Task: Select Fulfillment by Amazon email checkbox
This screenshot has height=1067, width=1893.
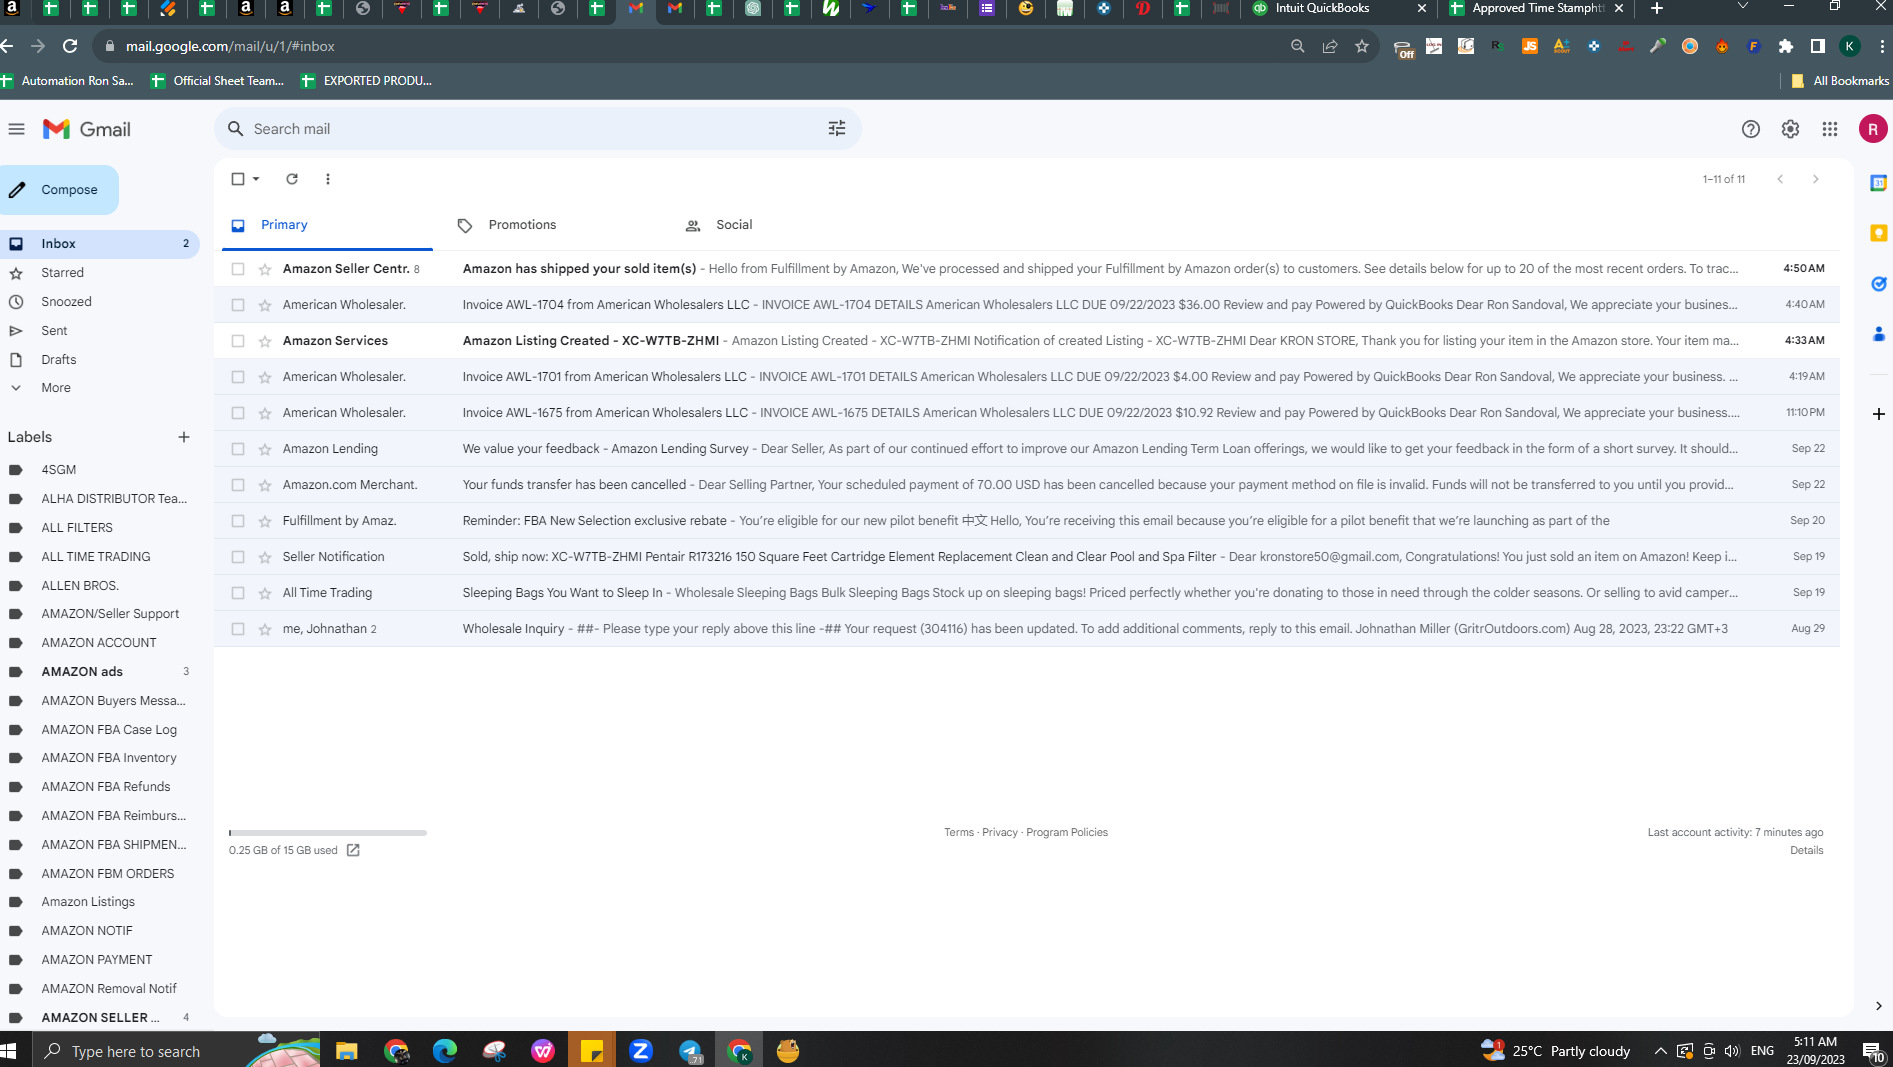Action: click(238, 521)
